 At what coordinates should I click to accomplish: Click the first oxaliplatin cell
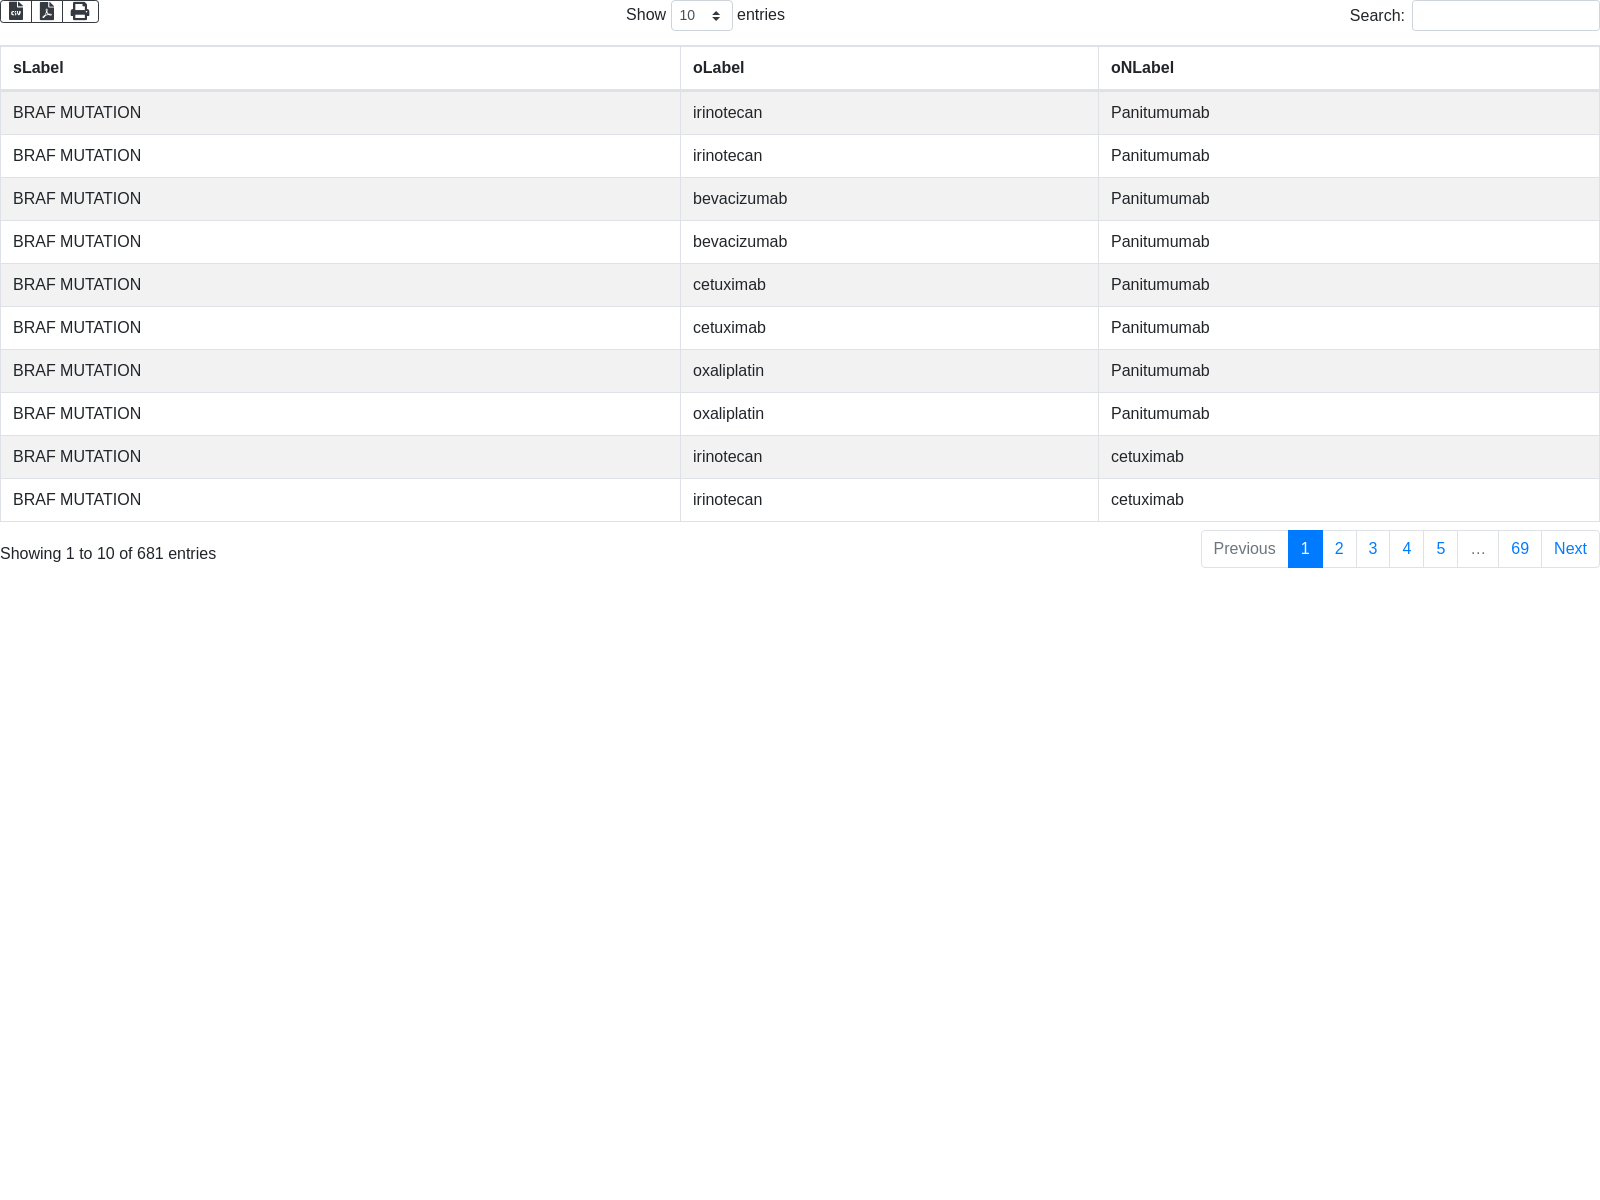click(x=728, y=371)
